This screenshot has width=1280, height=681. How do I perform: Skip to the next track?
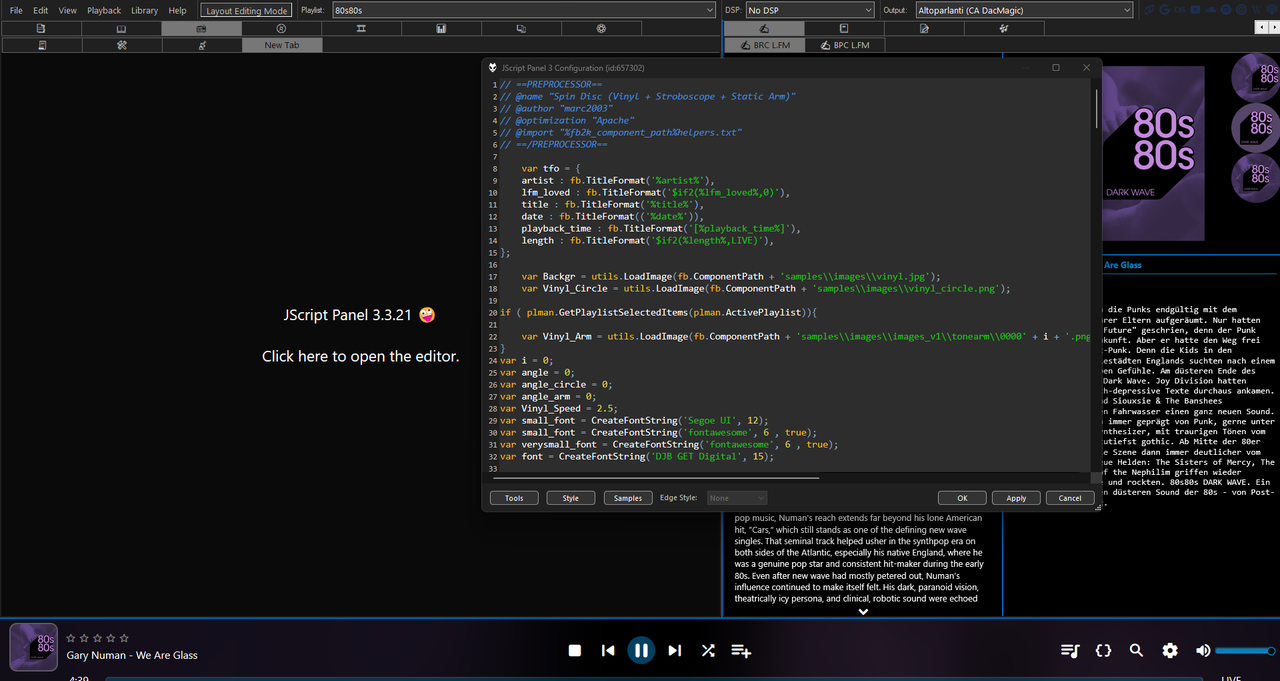point(675,651)
